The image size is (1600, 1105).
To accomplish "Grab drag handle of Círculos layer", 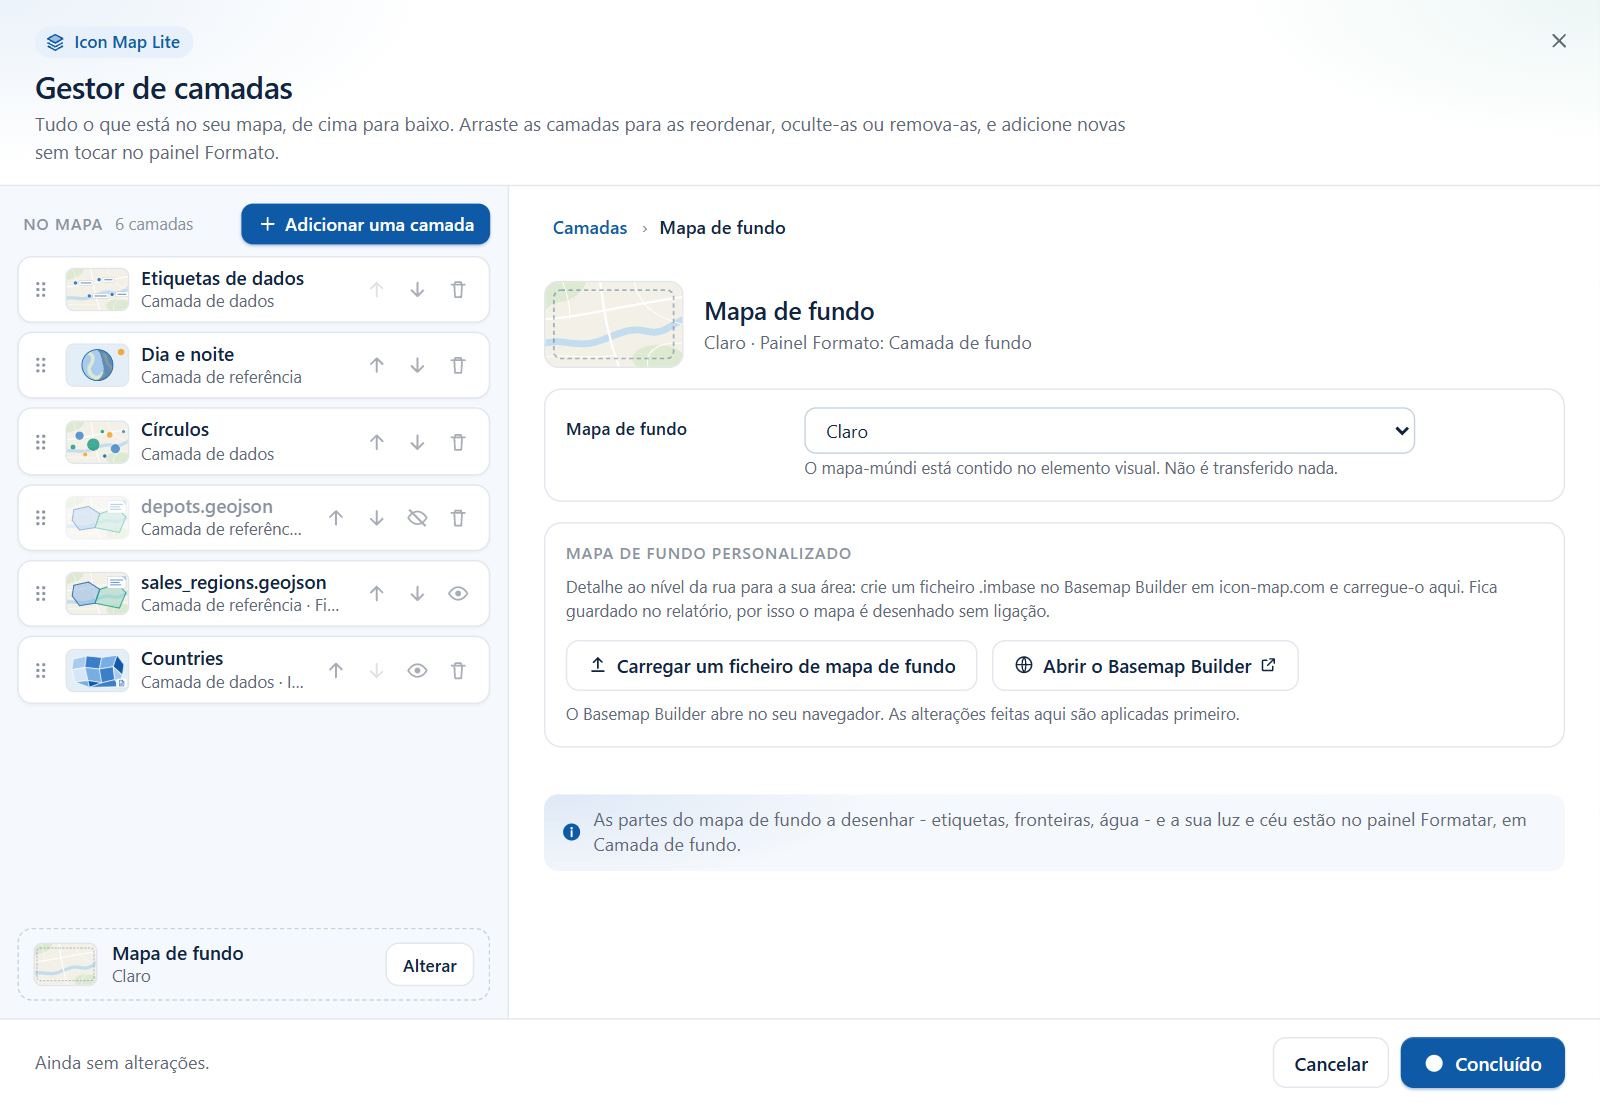I will click(x=41, y=442).
